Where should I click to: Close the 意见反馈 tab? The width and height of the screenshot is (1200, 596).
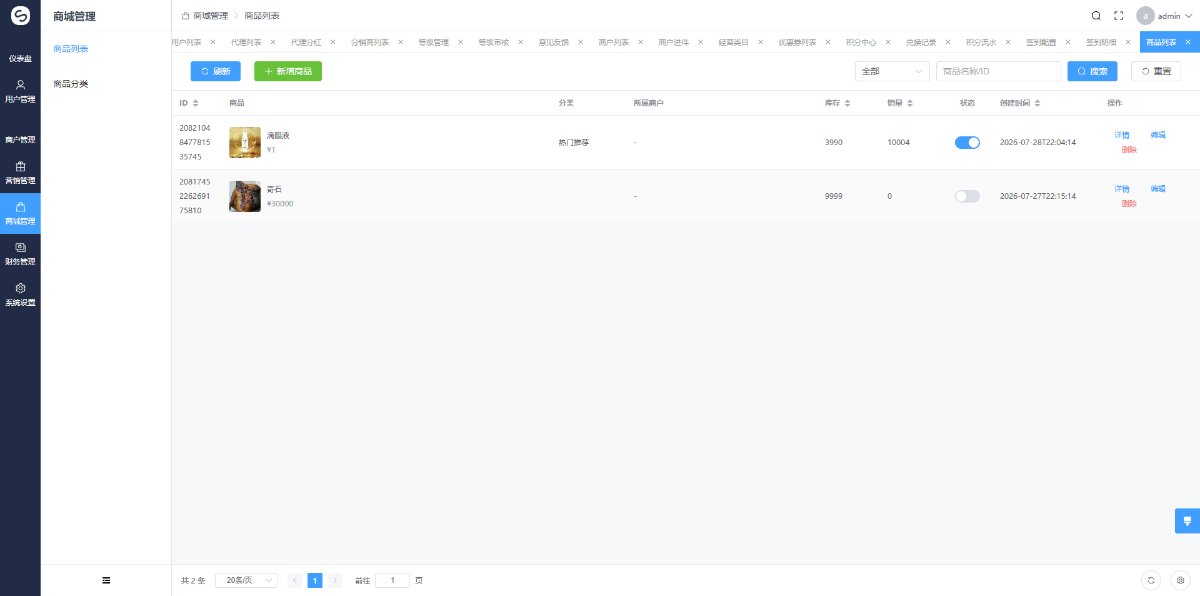point(580,43)
